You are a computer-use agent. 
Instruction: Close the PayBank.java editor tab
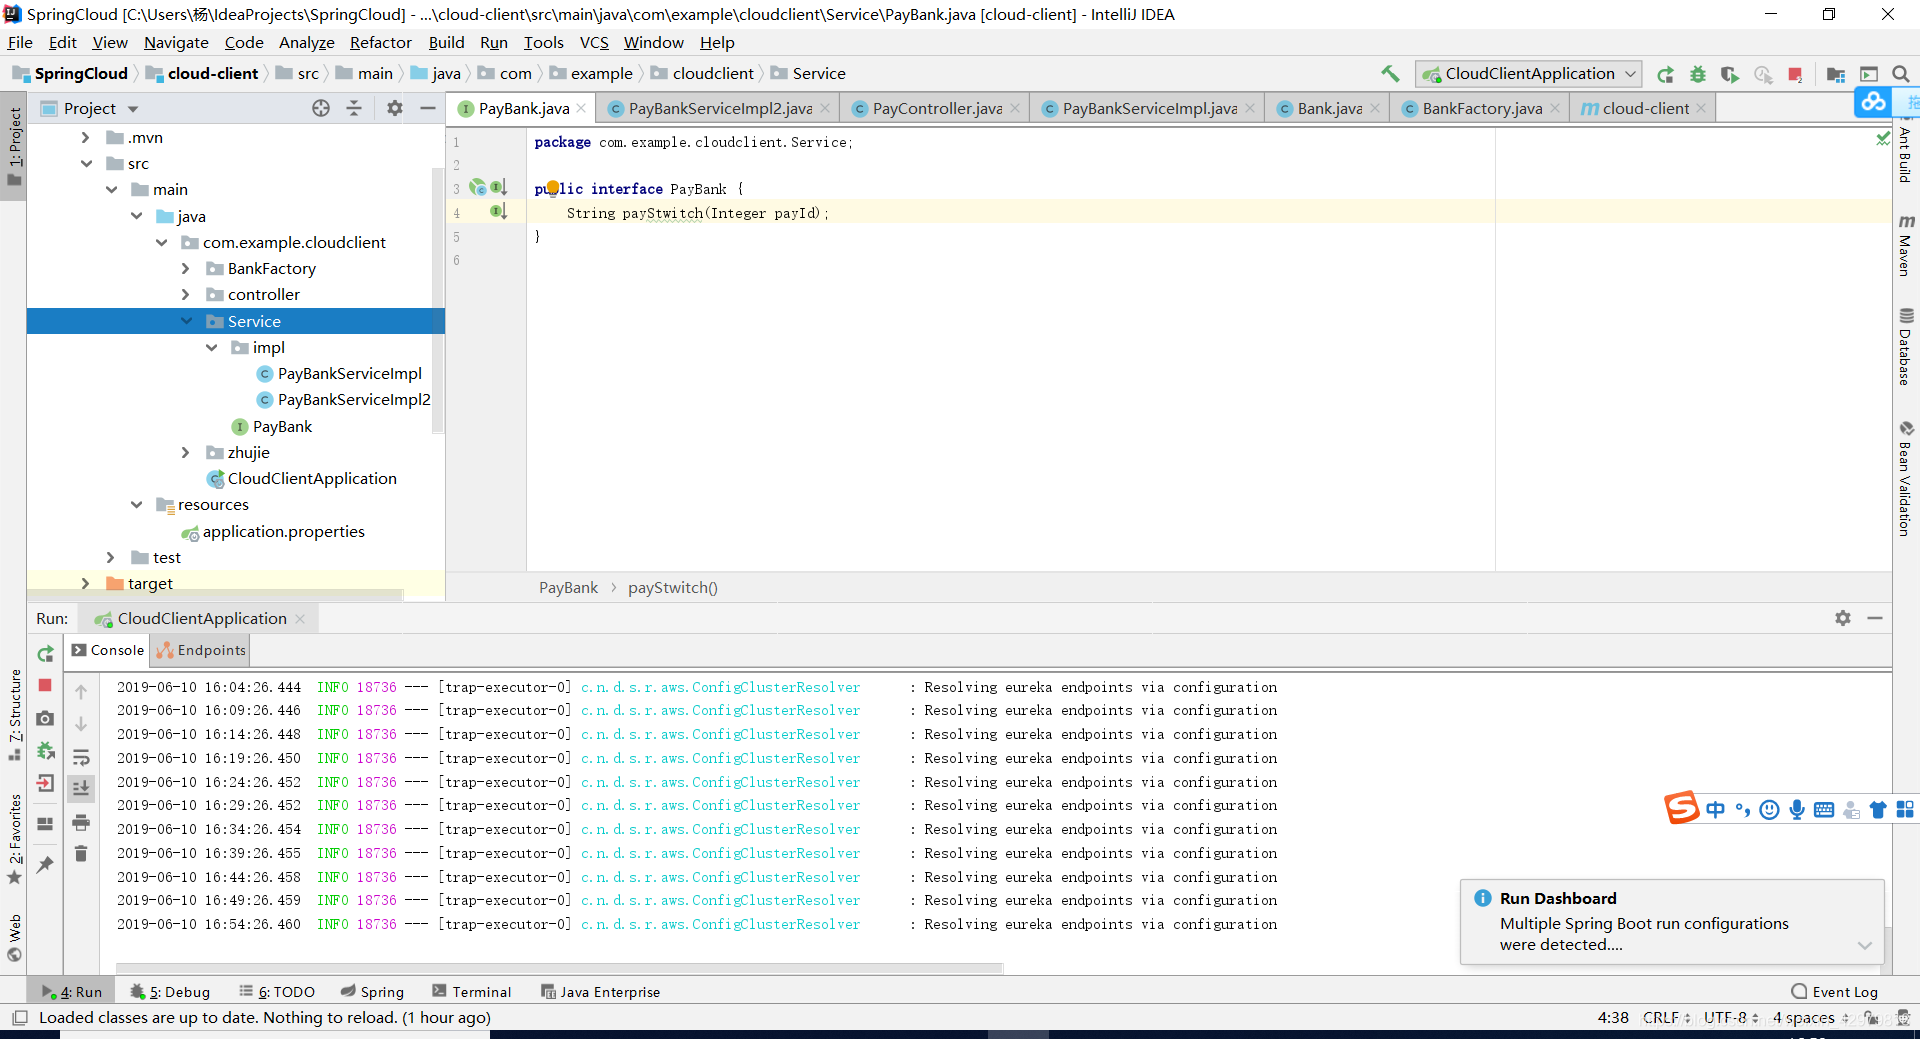pos(581,108)
